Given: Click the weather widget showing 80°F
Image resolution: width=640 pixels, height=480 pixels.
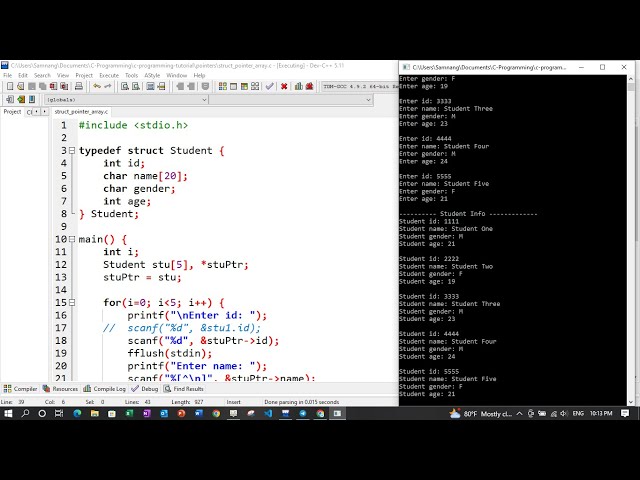Looking at the screenshot, I should click(480, 413).
